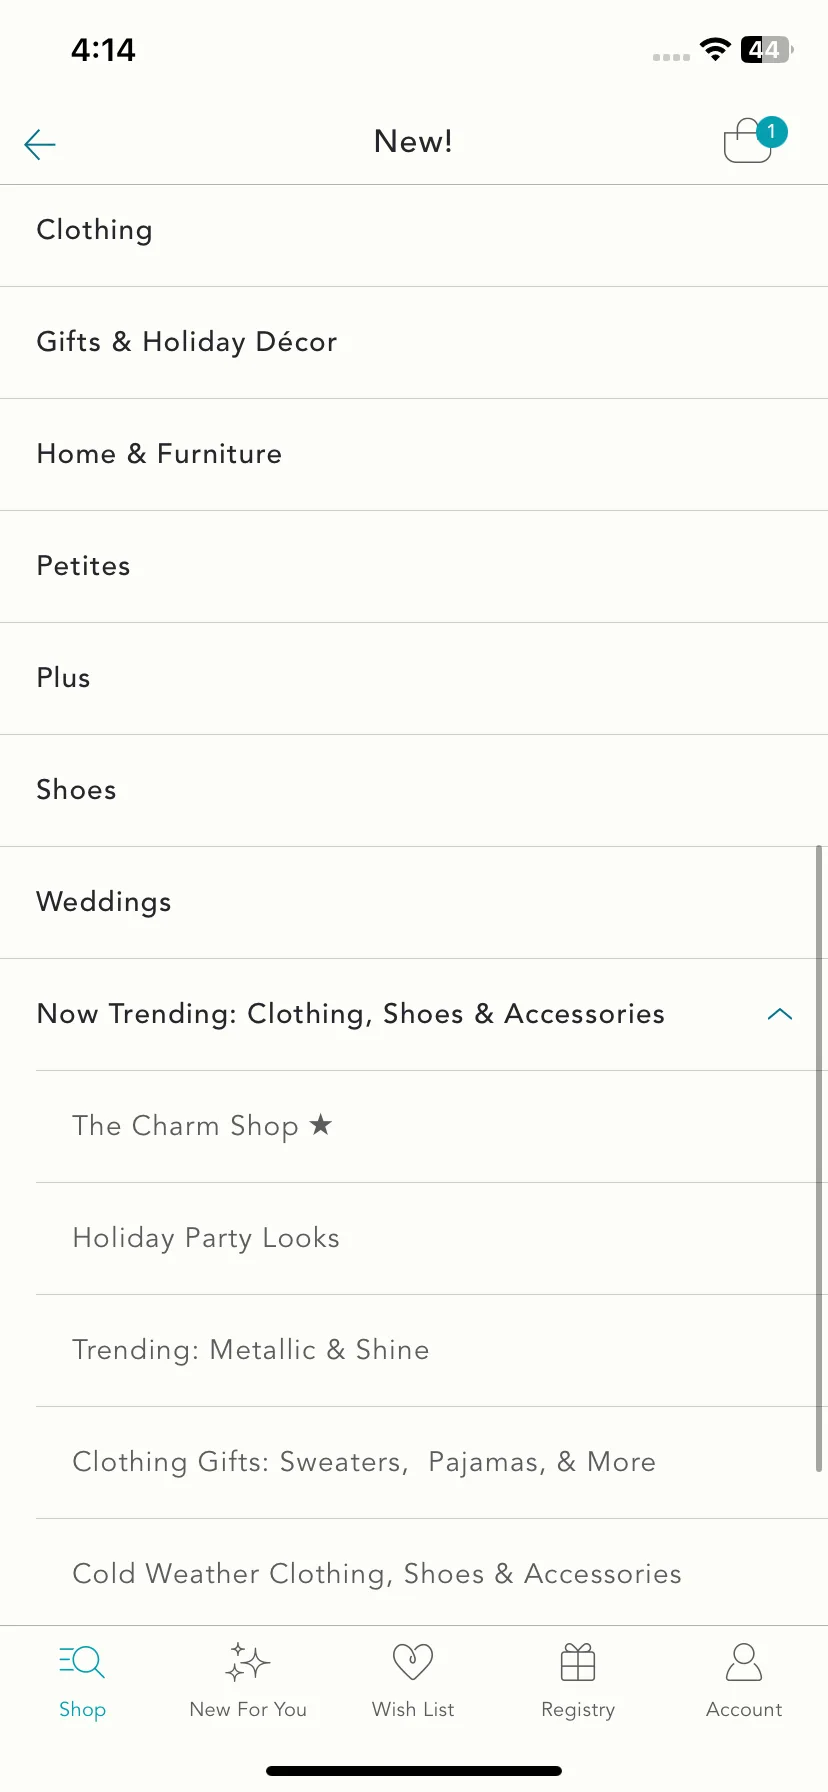Click the vertical scrollbar indicator
The width and height of the screenshot is (828, 1792).
point(819,1158)
